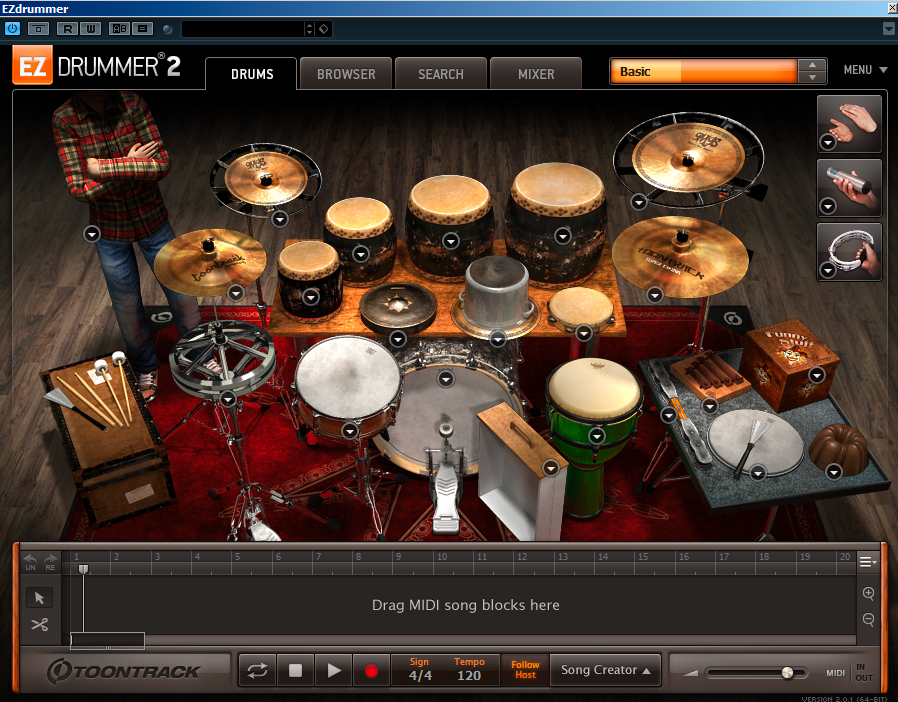Open the hand tambourine dropdown arrow
The image size is (898, 702).
[x=828, y=270]
